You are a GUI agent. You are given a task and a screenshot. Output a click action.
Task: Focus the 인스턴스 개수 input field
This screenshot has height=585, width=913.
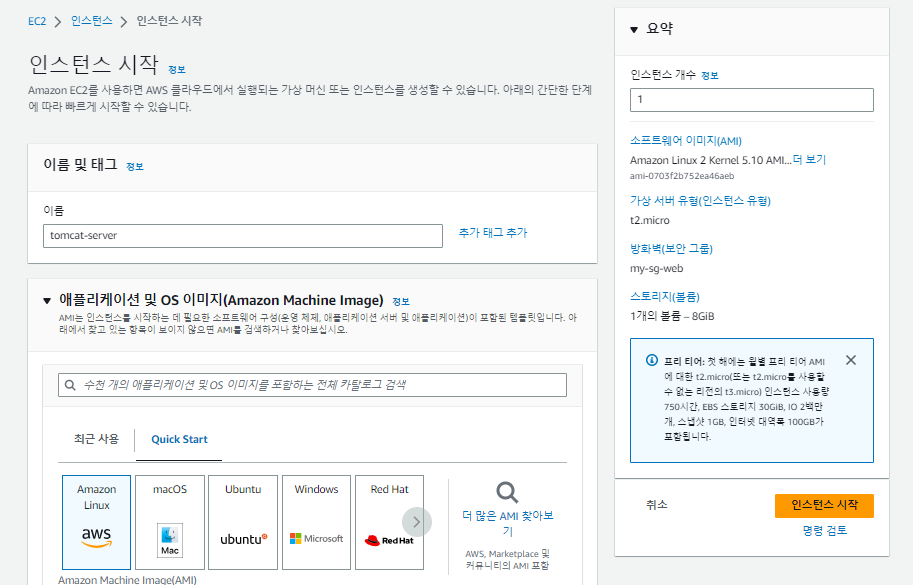752,100
